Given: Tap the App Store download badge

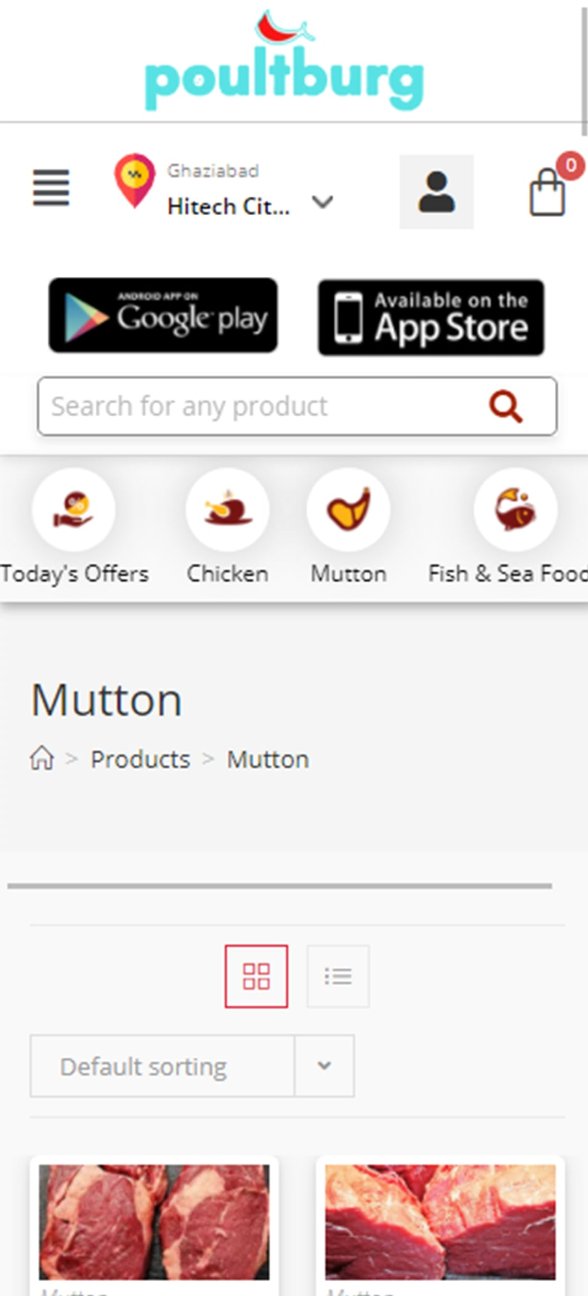Looking at the screenshot, I should coord(431,317).
